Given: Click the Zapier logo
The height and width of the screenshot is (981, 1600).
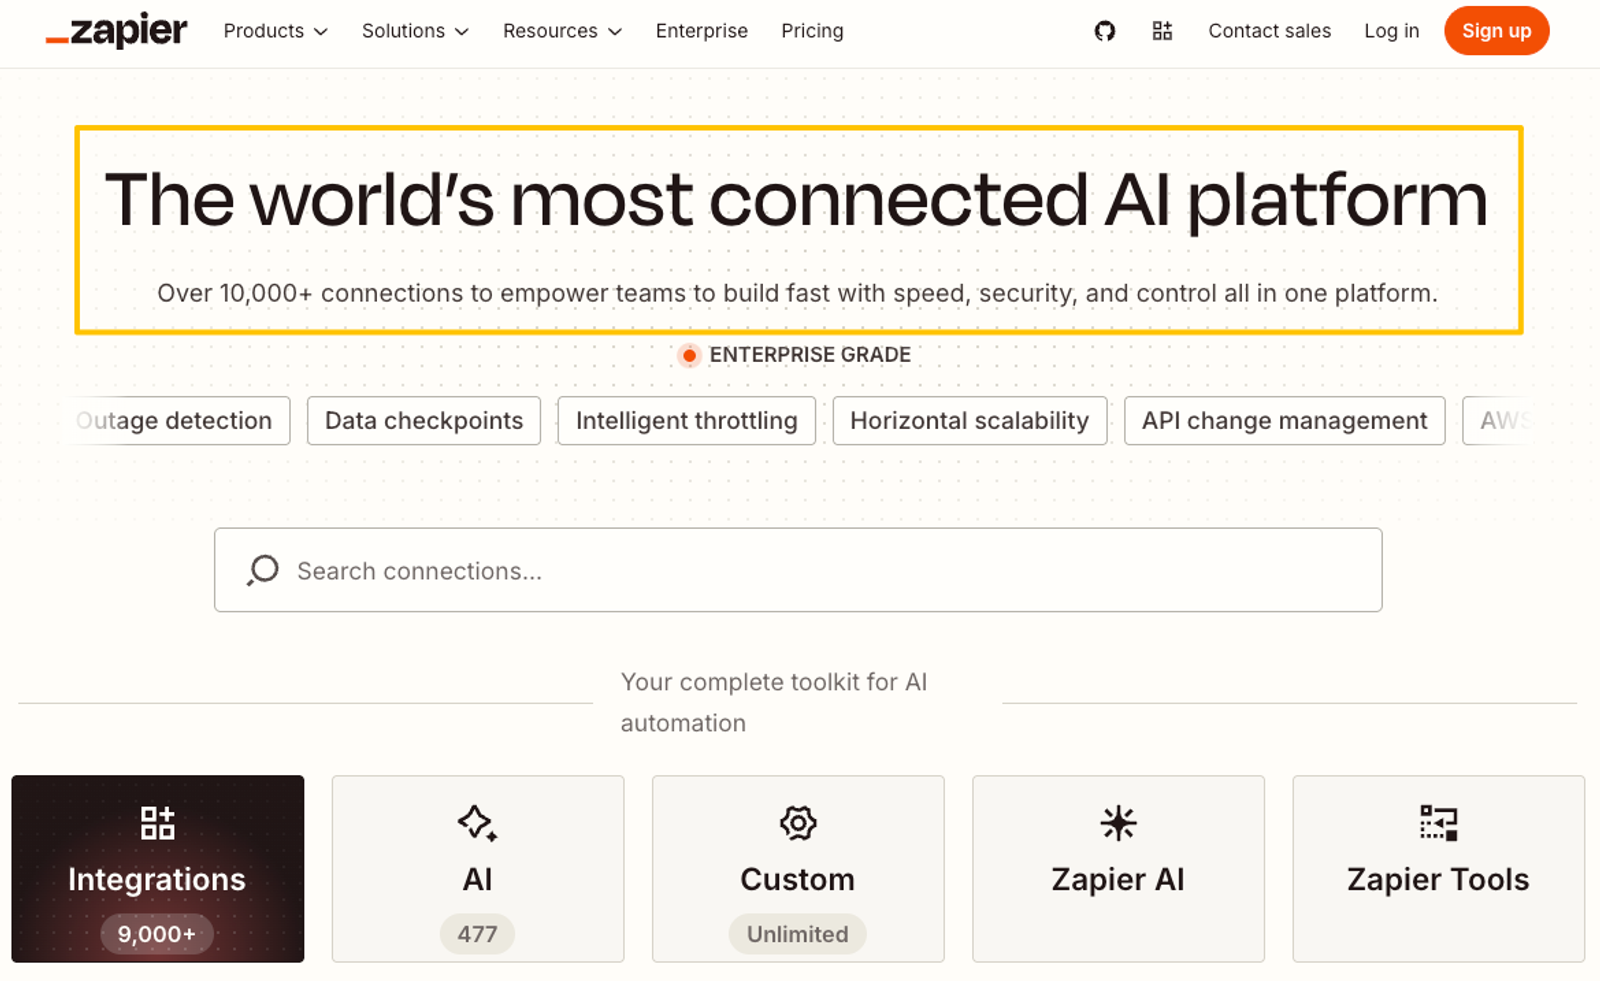Looking at the screenshot, I should (116, 30).
